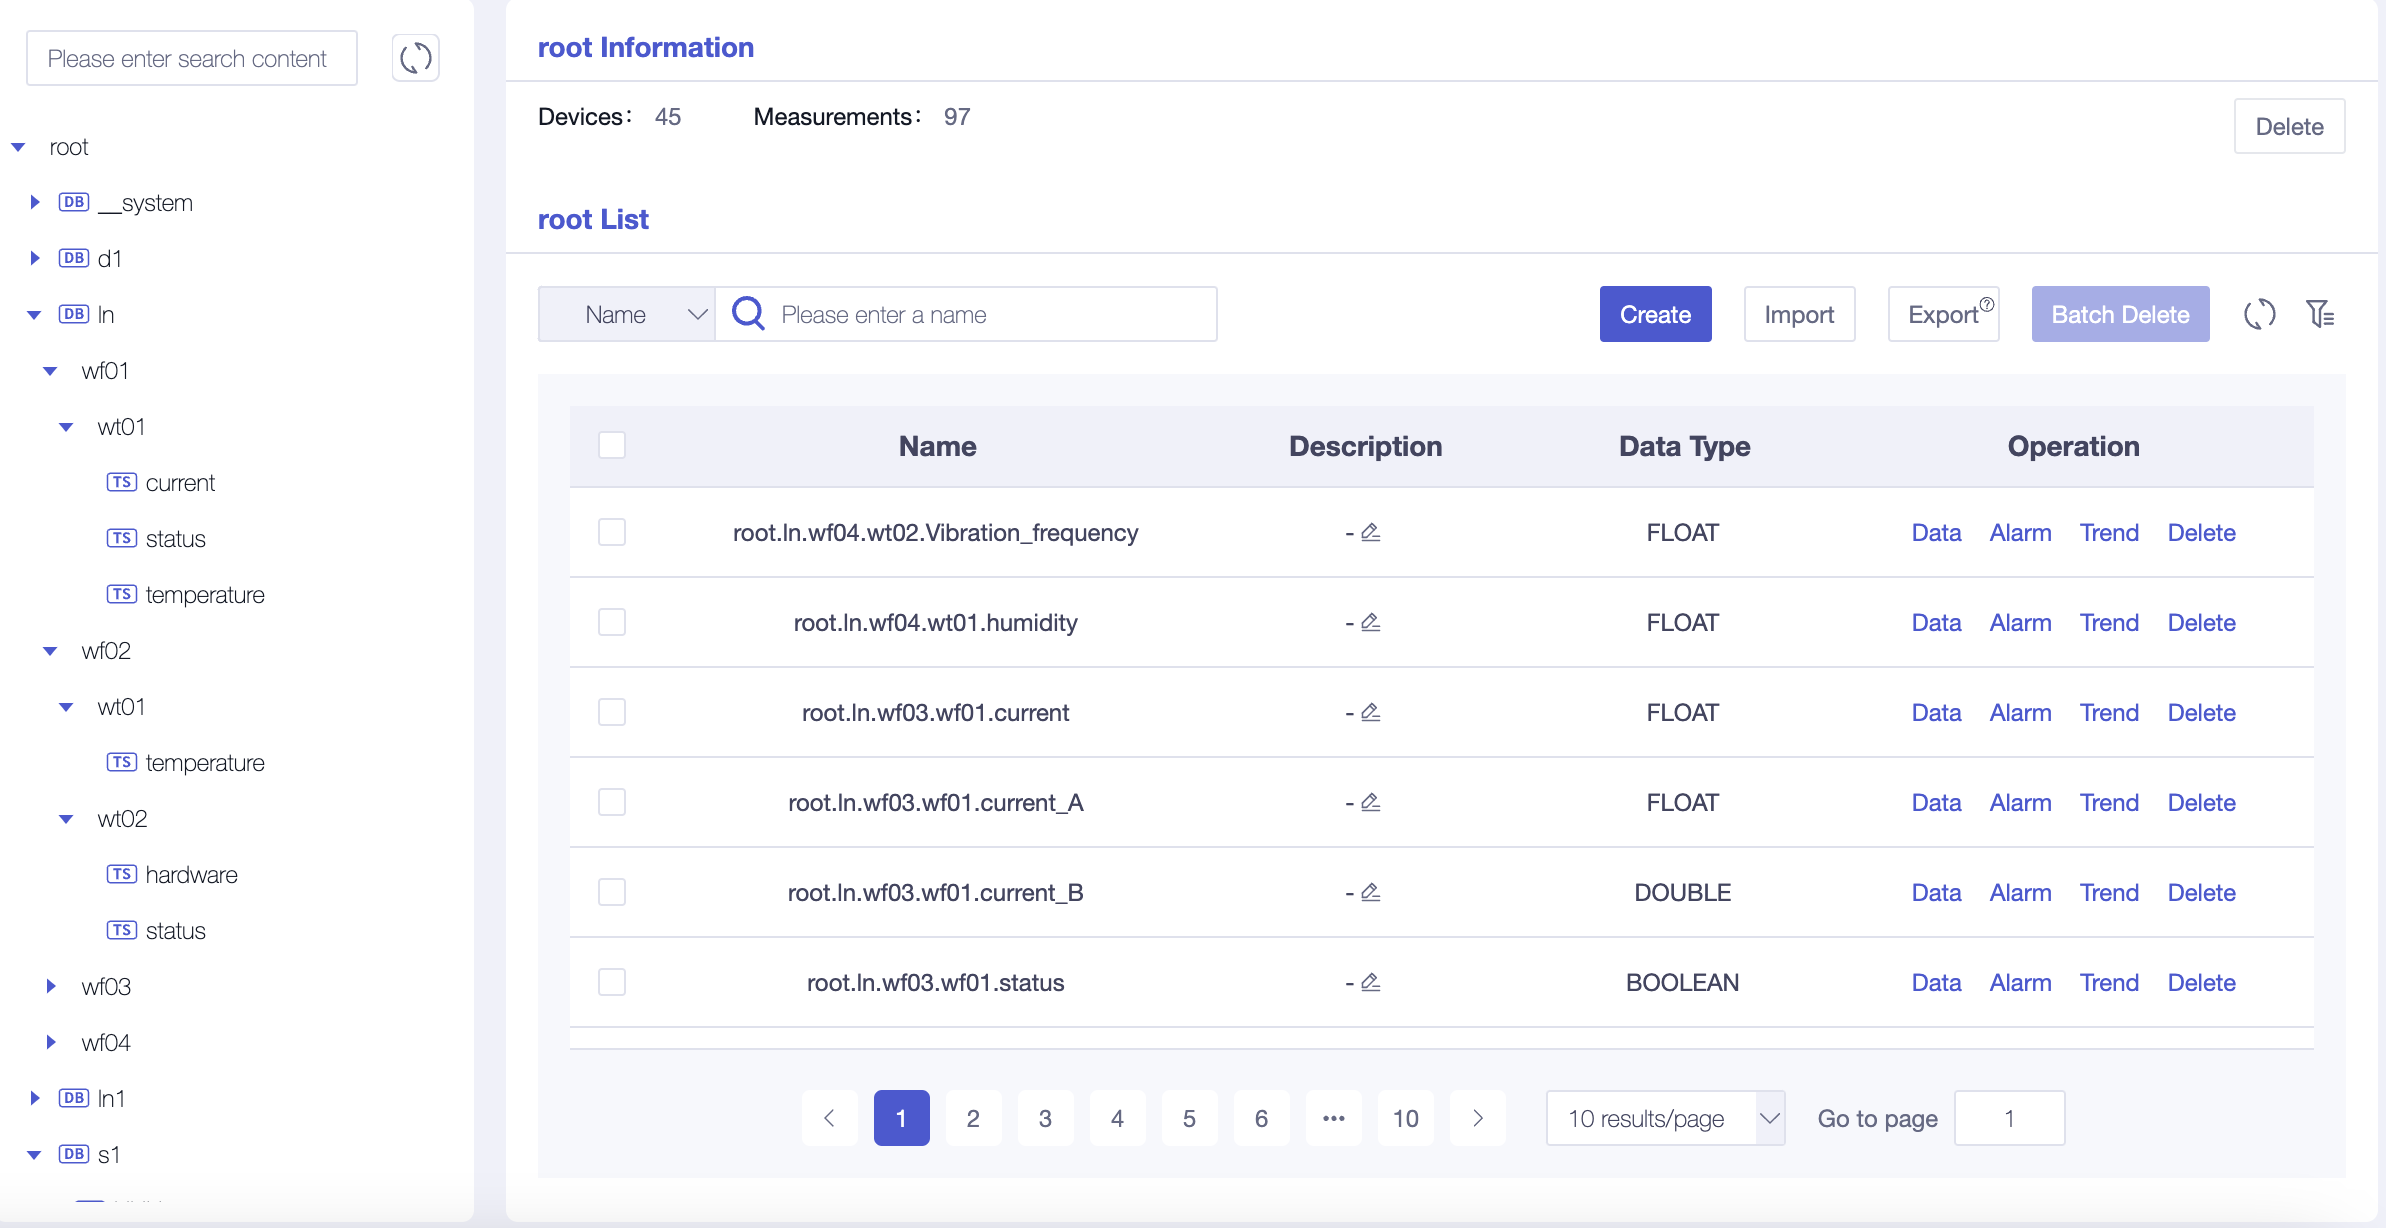Open the 10 results/page dropdown
Viewport: 2386px width, 1228px height.
(1665, 1118)
